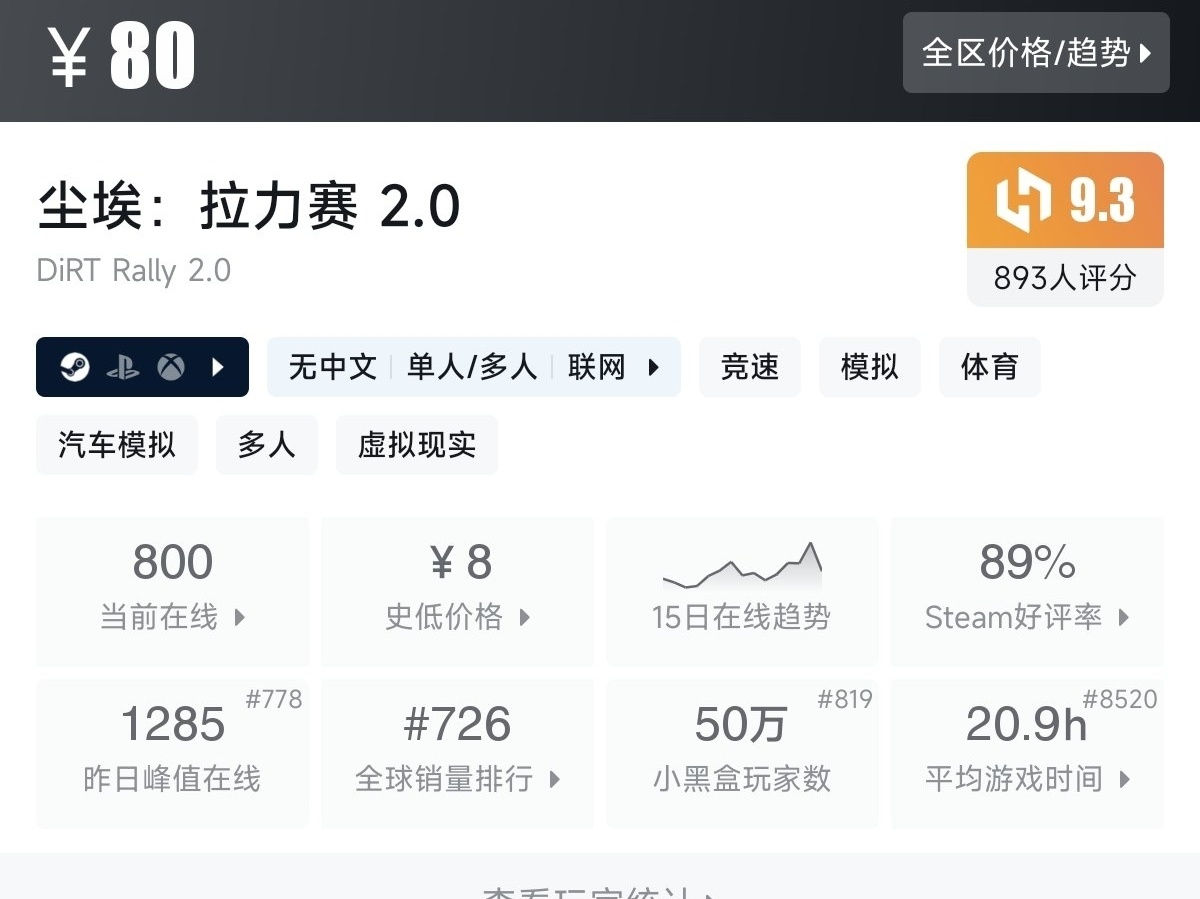Viewport: 1200px width, 899px height.
Task: Click the 50万 player count
Action: (741, 725)
